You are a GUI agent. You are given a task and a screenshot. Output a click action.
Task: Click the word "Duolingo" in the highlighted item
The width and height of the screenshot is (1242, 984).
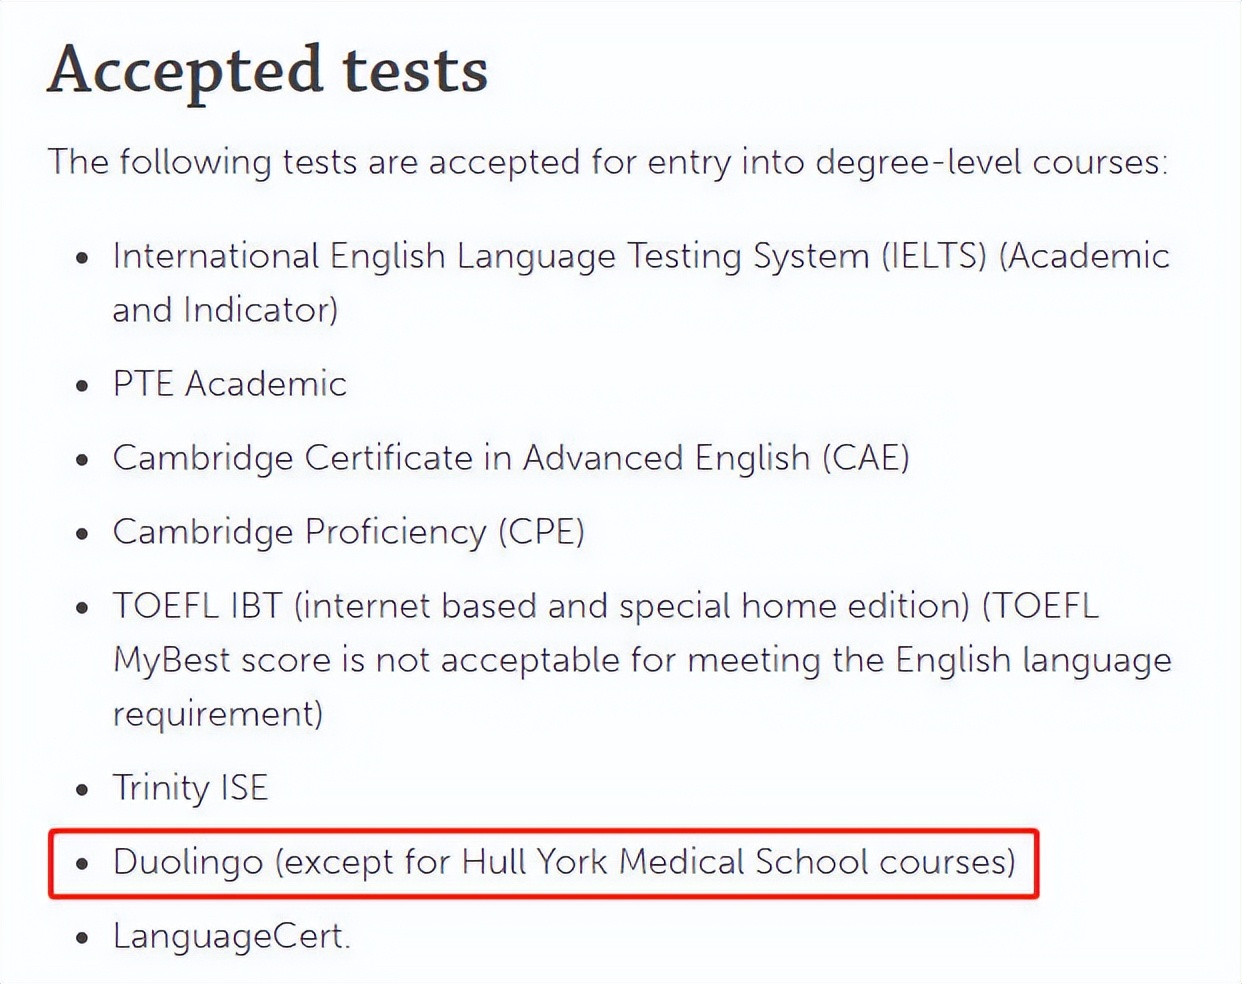188,862
